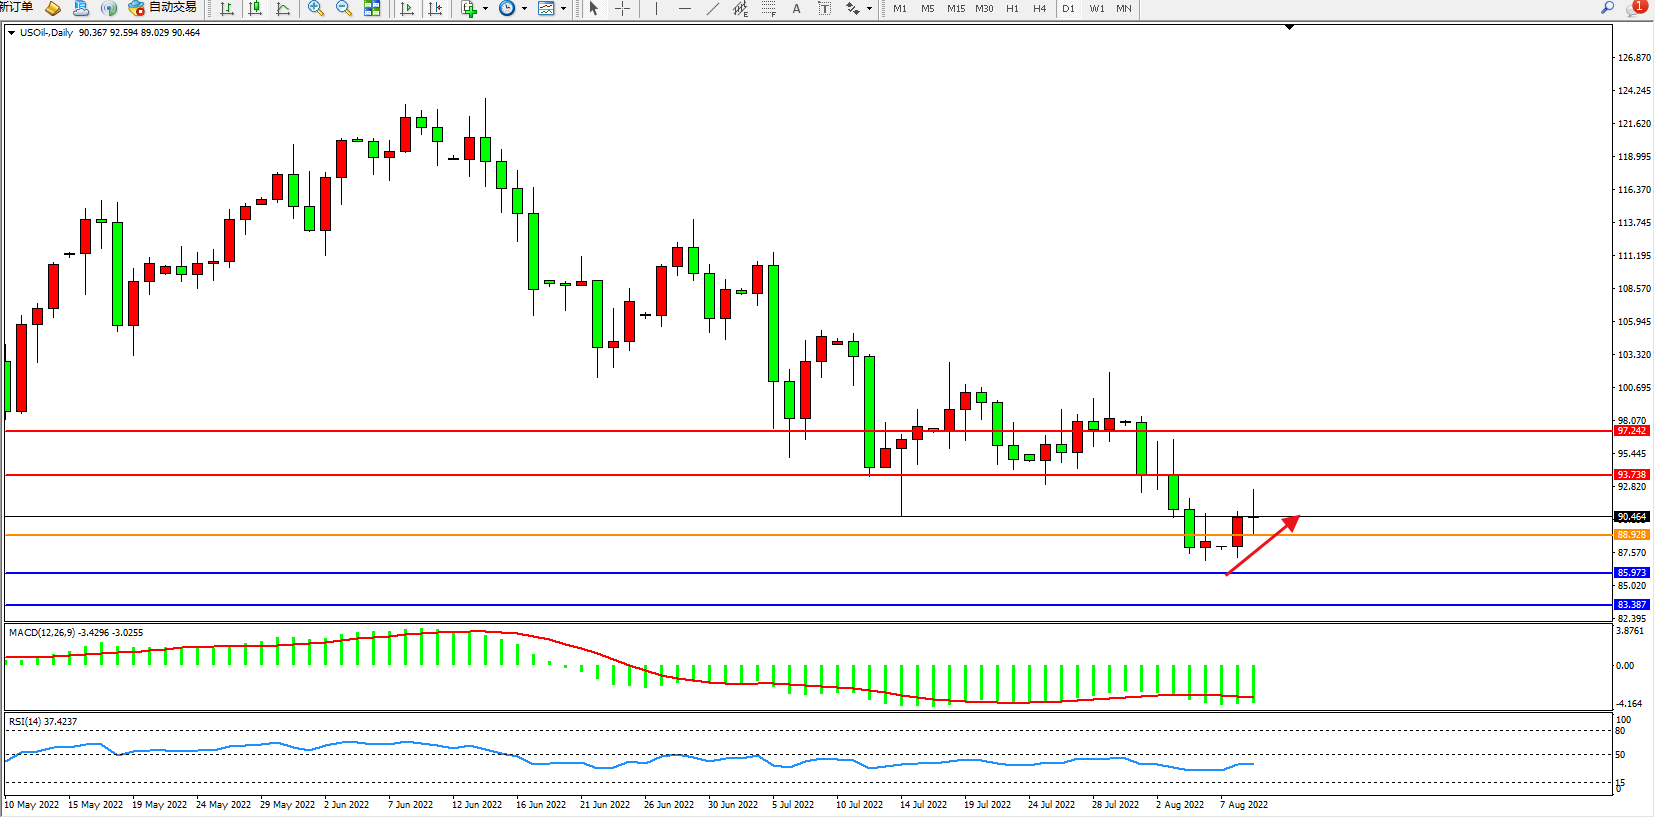Zoom in on the chart
The width and height of the screenshot is (1655, 818).
[316, 8]
